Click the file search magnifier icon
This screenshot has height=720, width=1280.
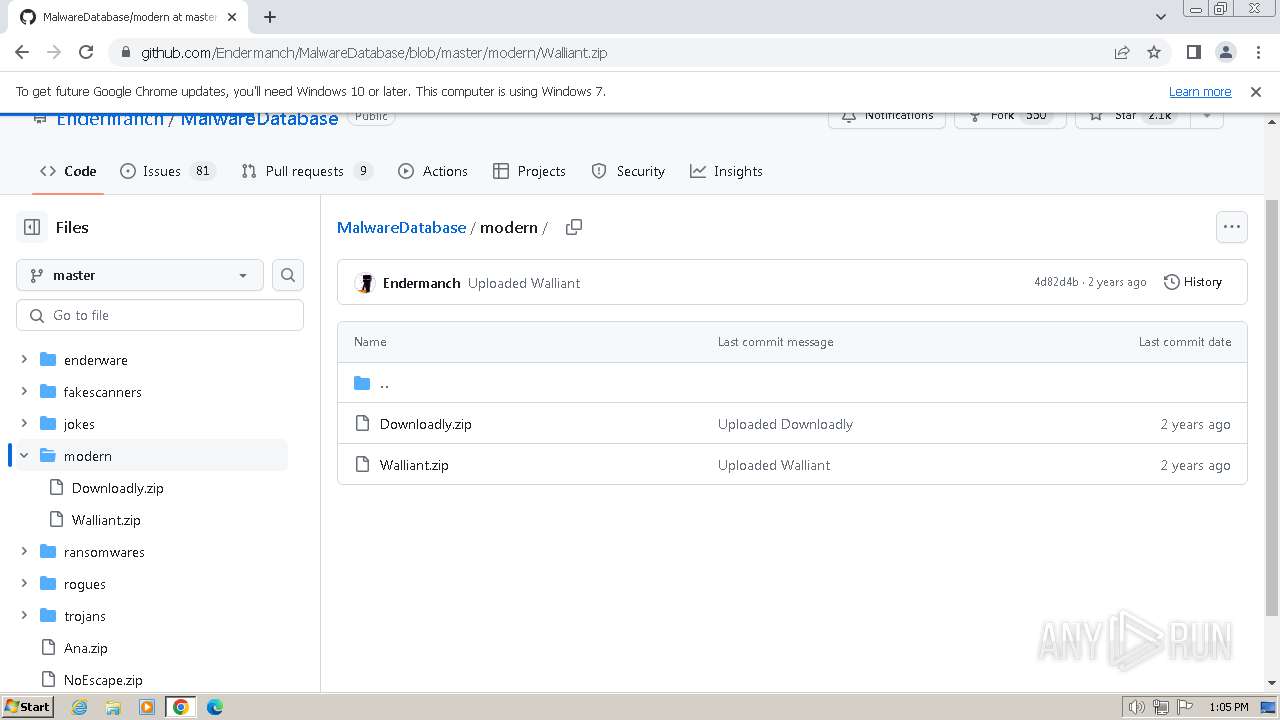tap(288, 275)
